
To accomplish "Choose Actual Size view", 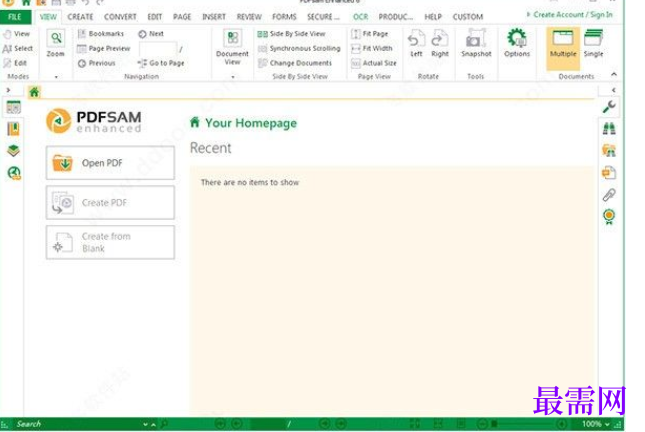I will (374, 63).
